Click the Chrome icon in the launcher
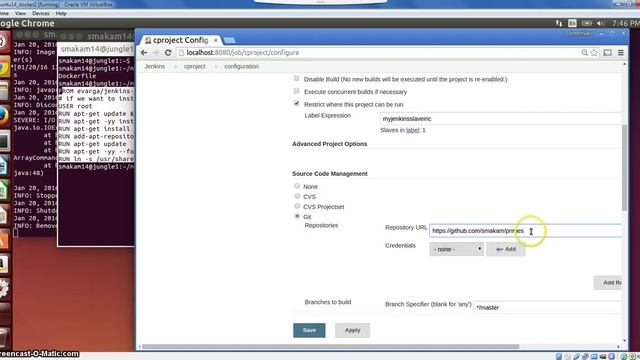Screen dimensions: 640x360 pyautogui.click(x=3, y=67)
